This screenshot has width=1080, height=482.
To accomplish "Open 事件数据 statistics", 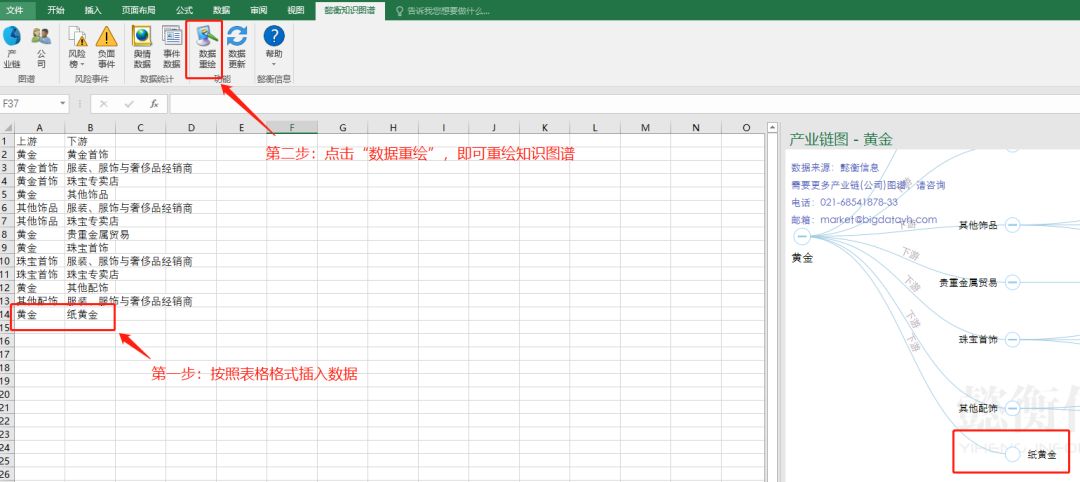I will 172,47.
